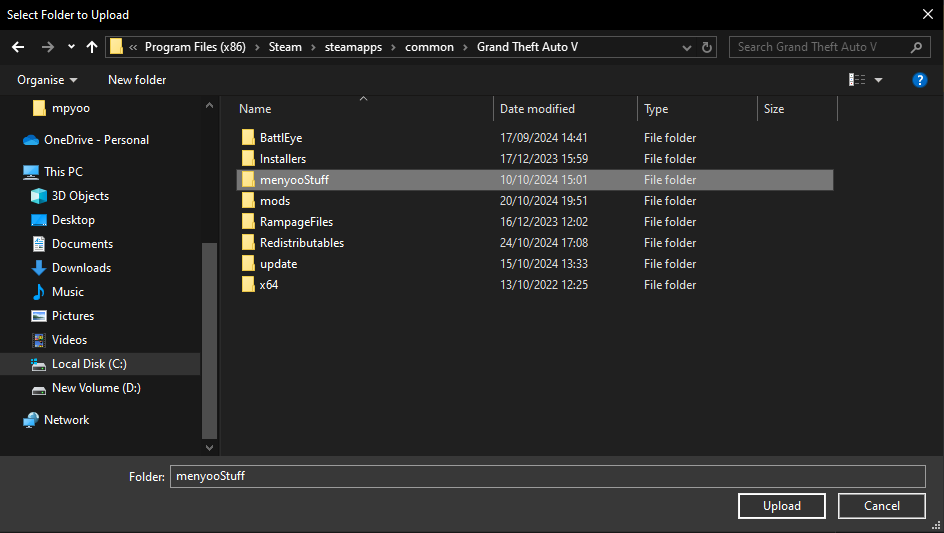Viewport: 944px width, 533px height.
Task: Expand chevron after Steam in path
Action: click(x=313, y=47)
